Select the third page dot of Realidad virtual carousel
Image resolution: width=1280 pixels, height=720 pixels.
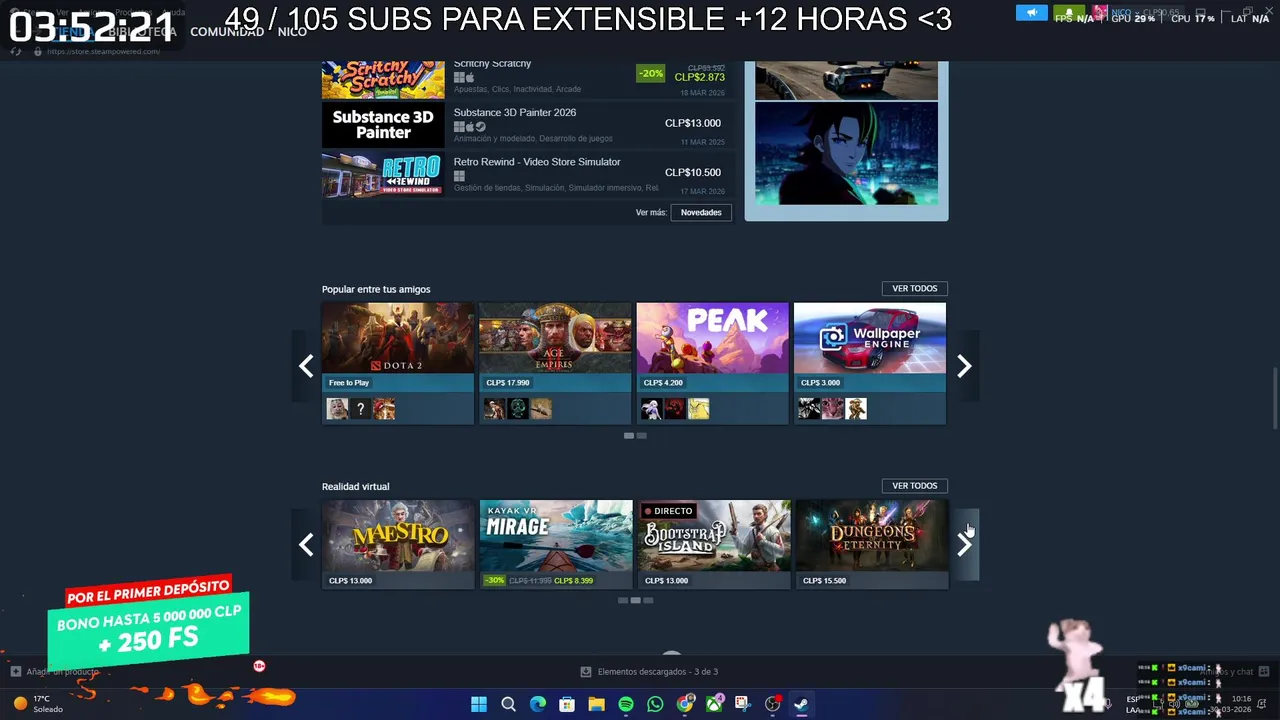(648, 600)
